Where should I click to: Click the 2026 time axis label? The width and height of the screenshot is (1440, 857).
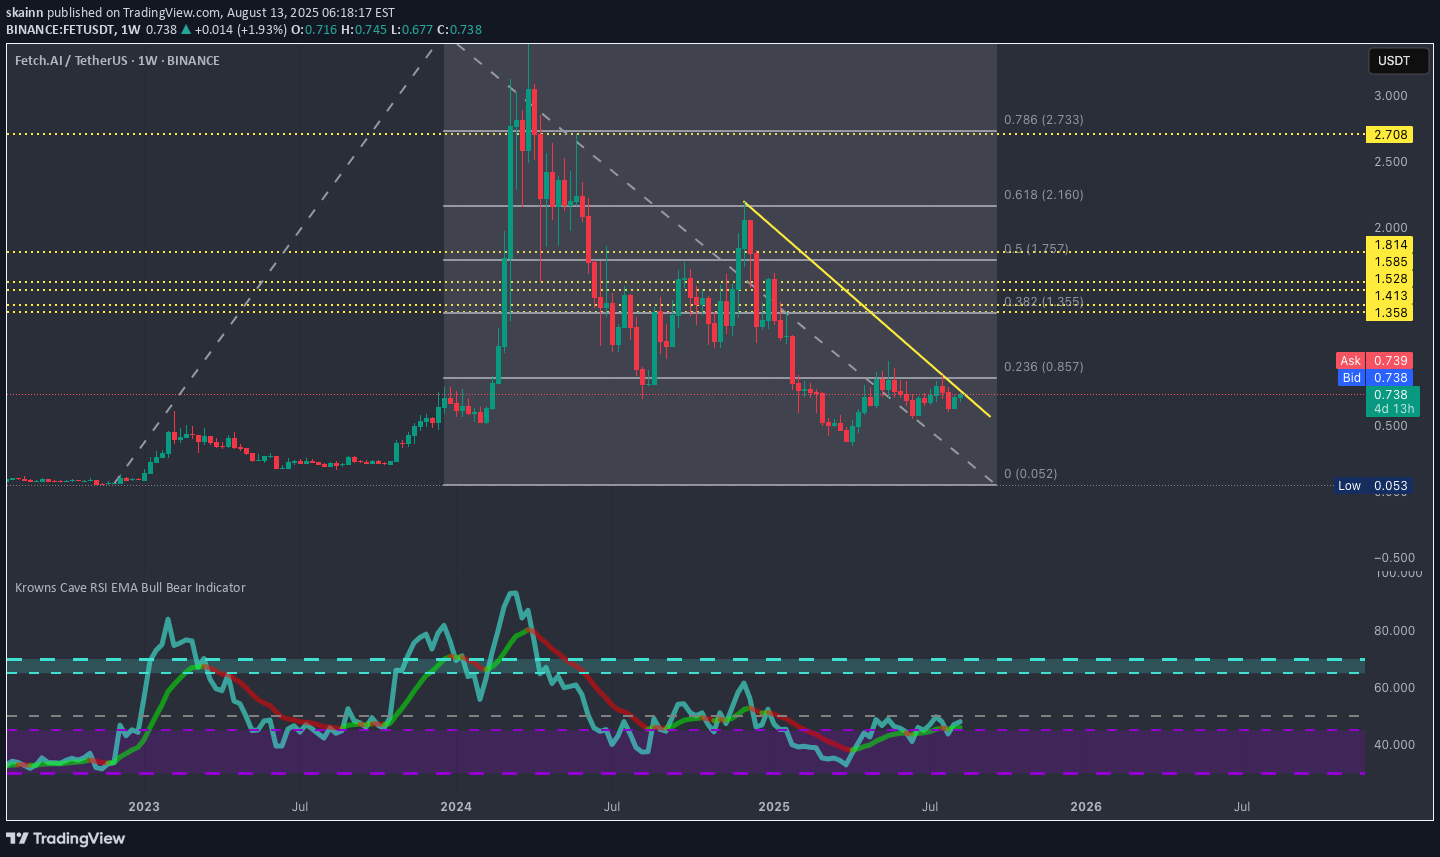click(1086, 807)
